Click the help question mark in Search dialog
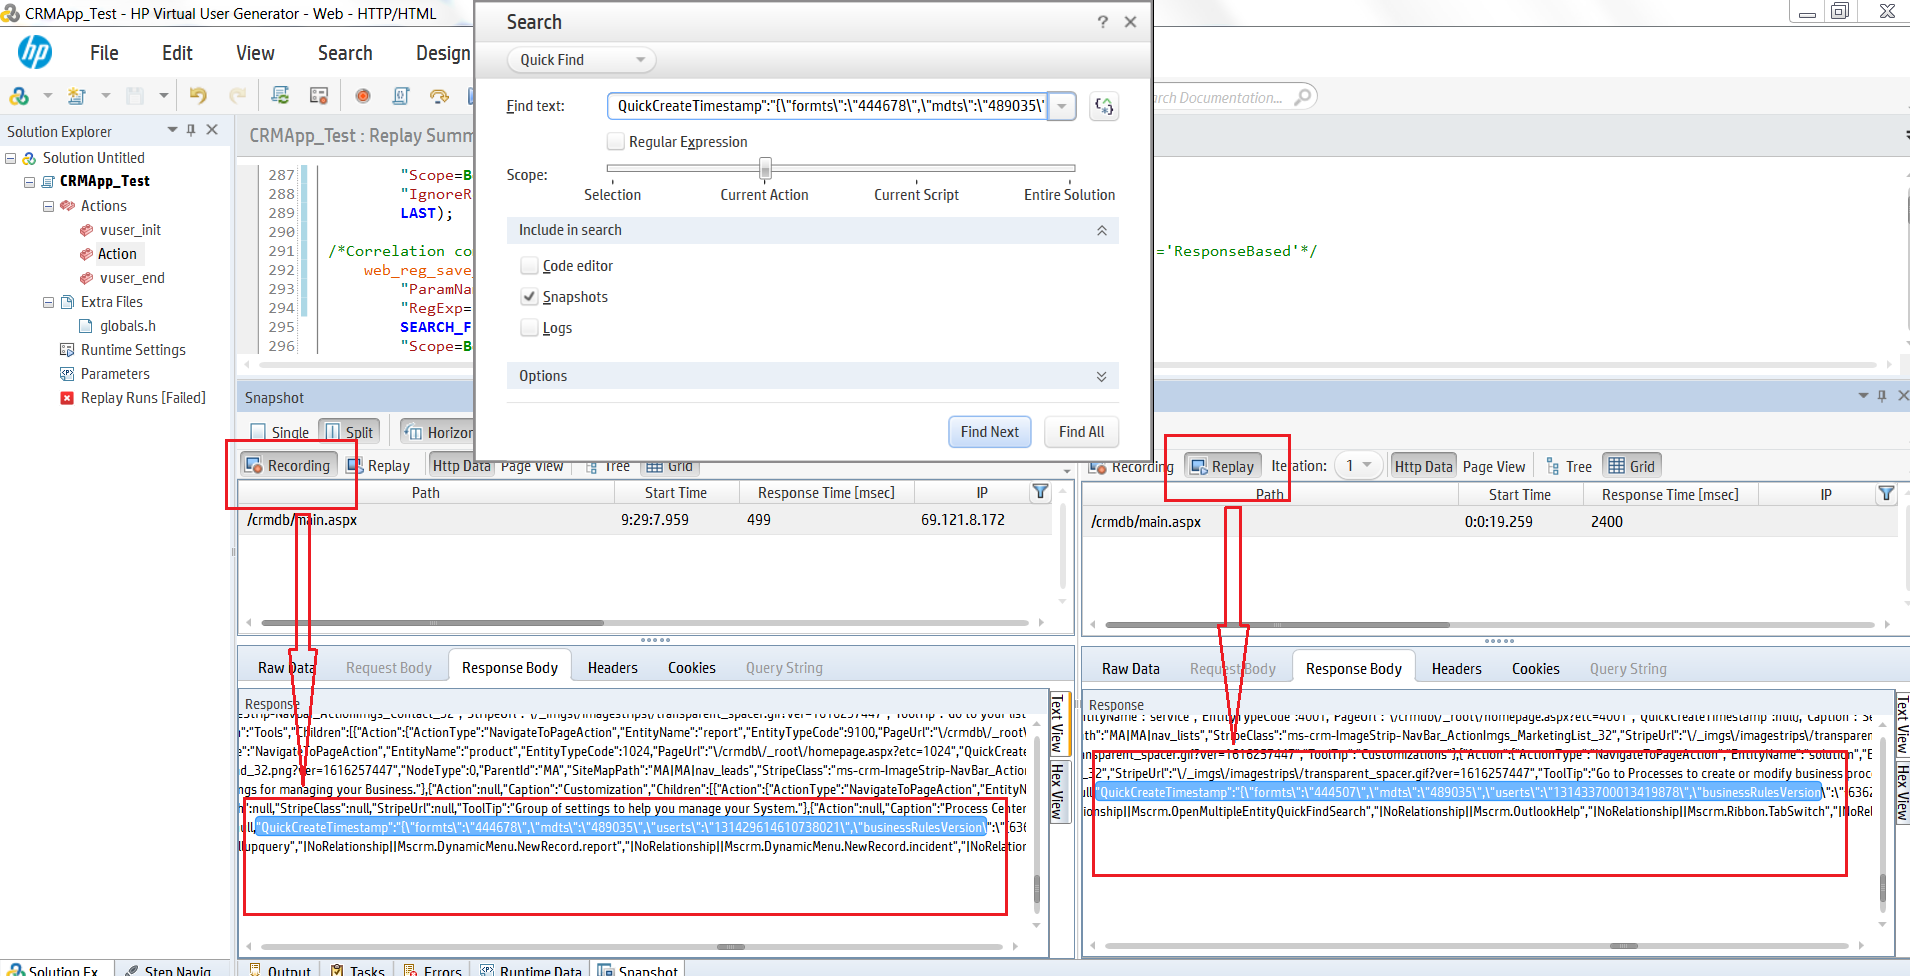 1102,22
